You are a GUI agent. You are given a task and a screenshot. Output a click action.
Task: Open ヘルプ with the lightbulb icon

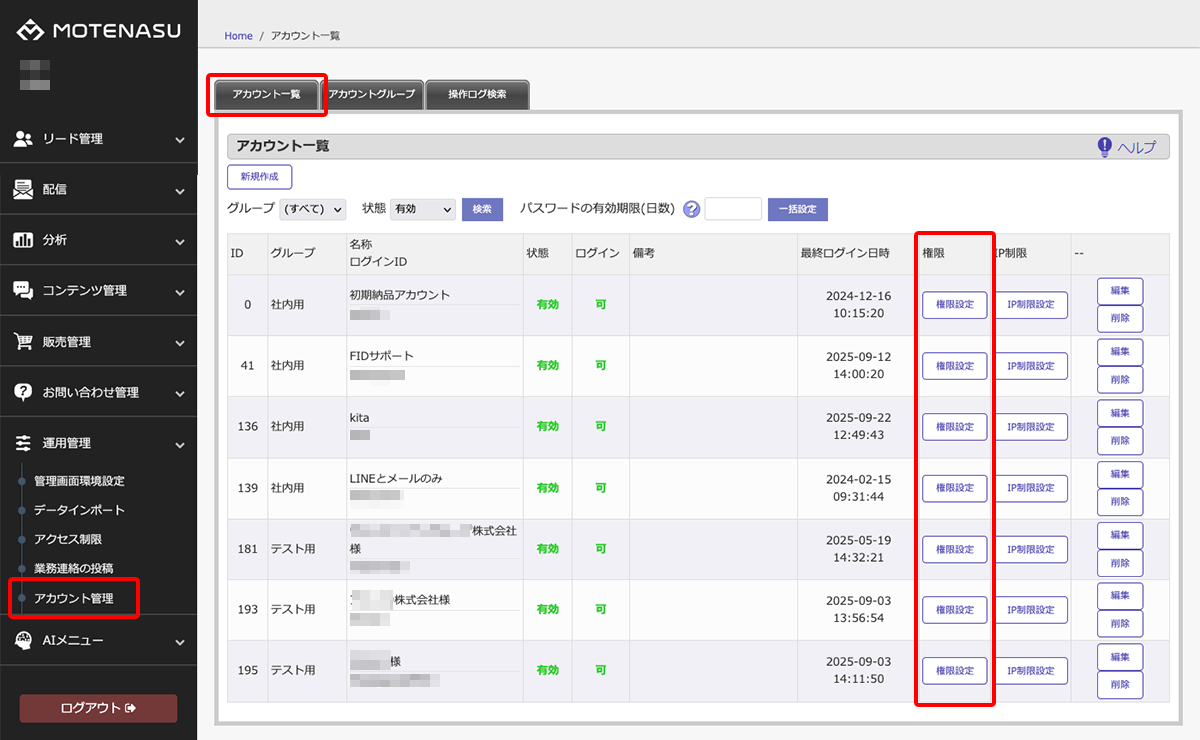(1126, 147)
